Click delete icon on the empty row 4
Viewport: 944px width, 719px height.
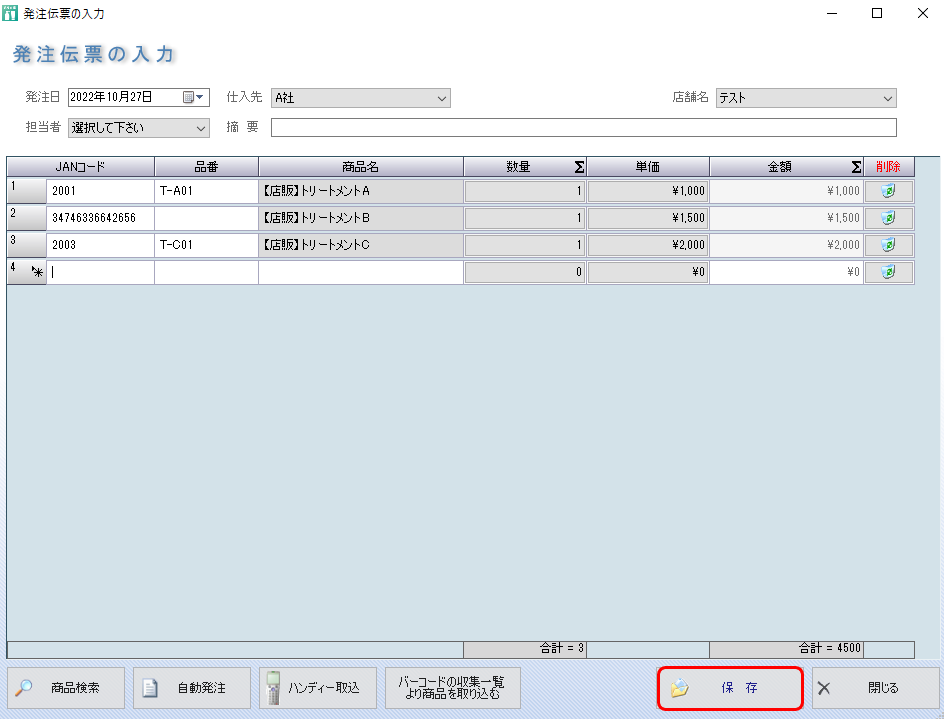888,272
